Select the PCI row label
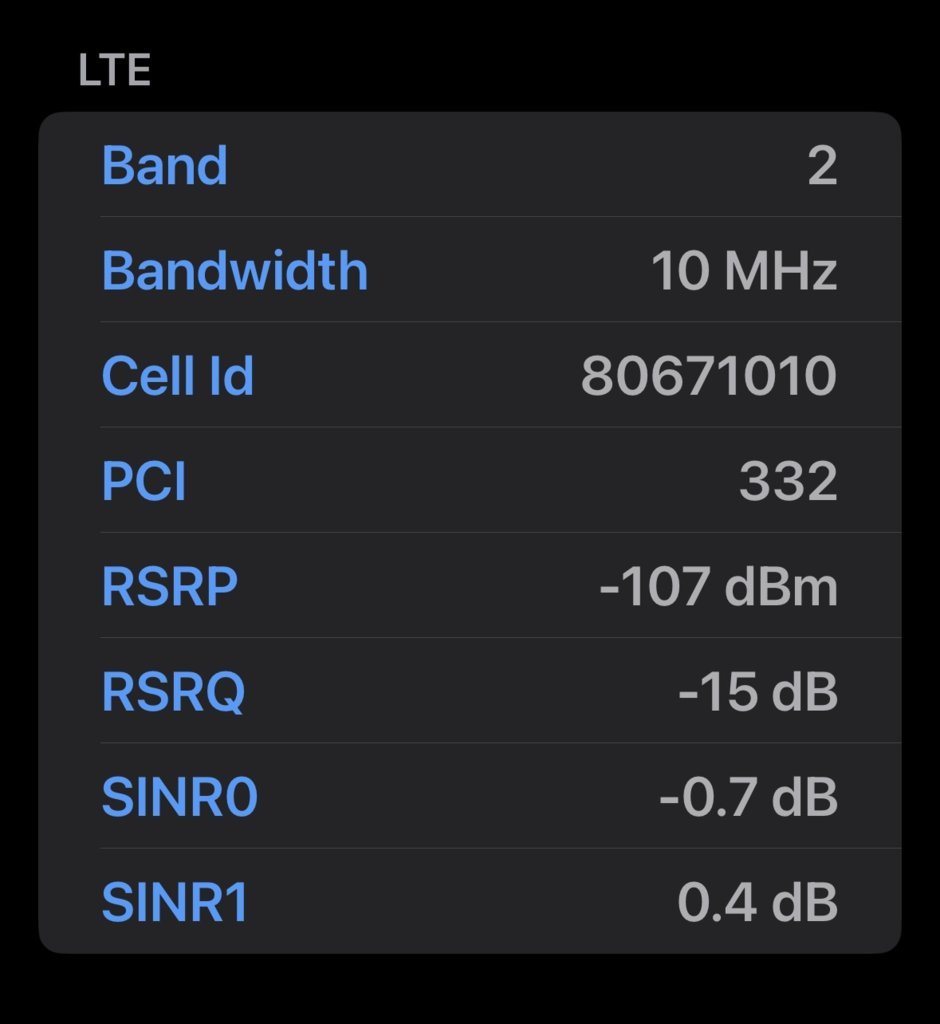The image size is (940, 1024). click(144, 481)
